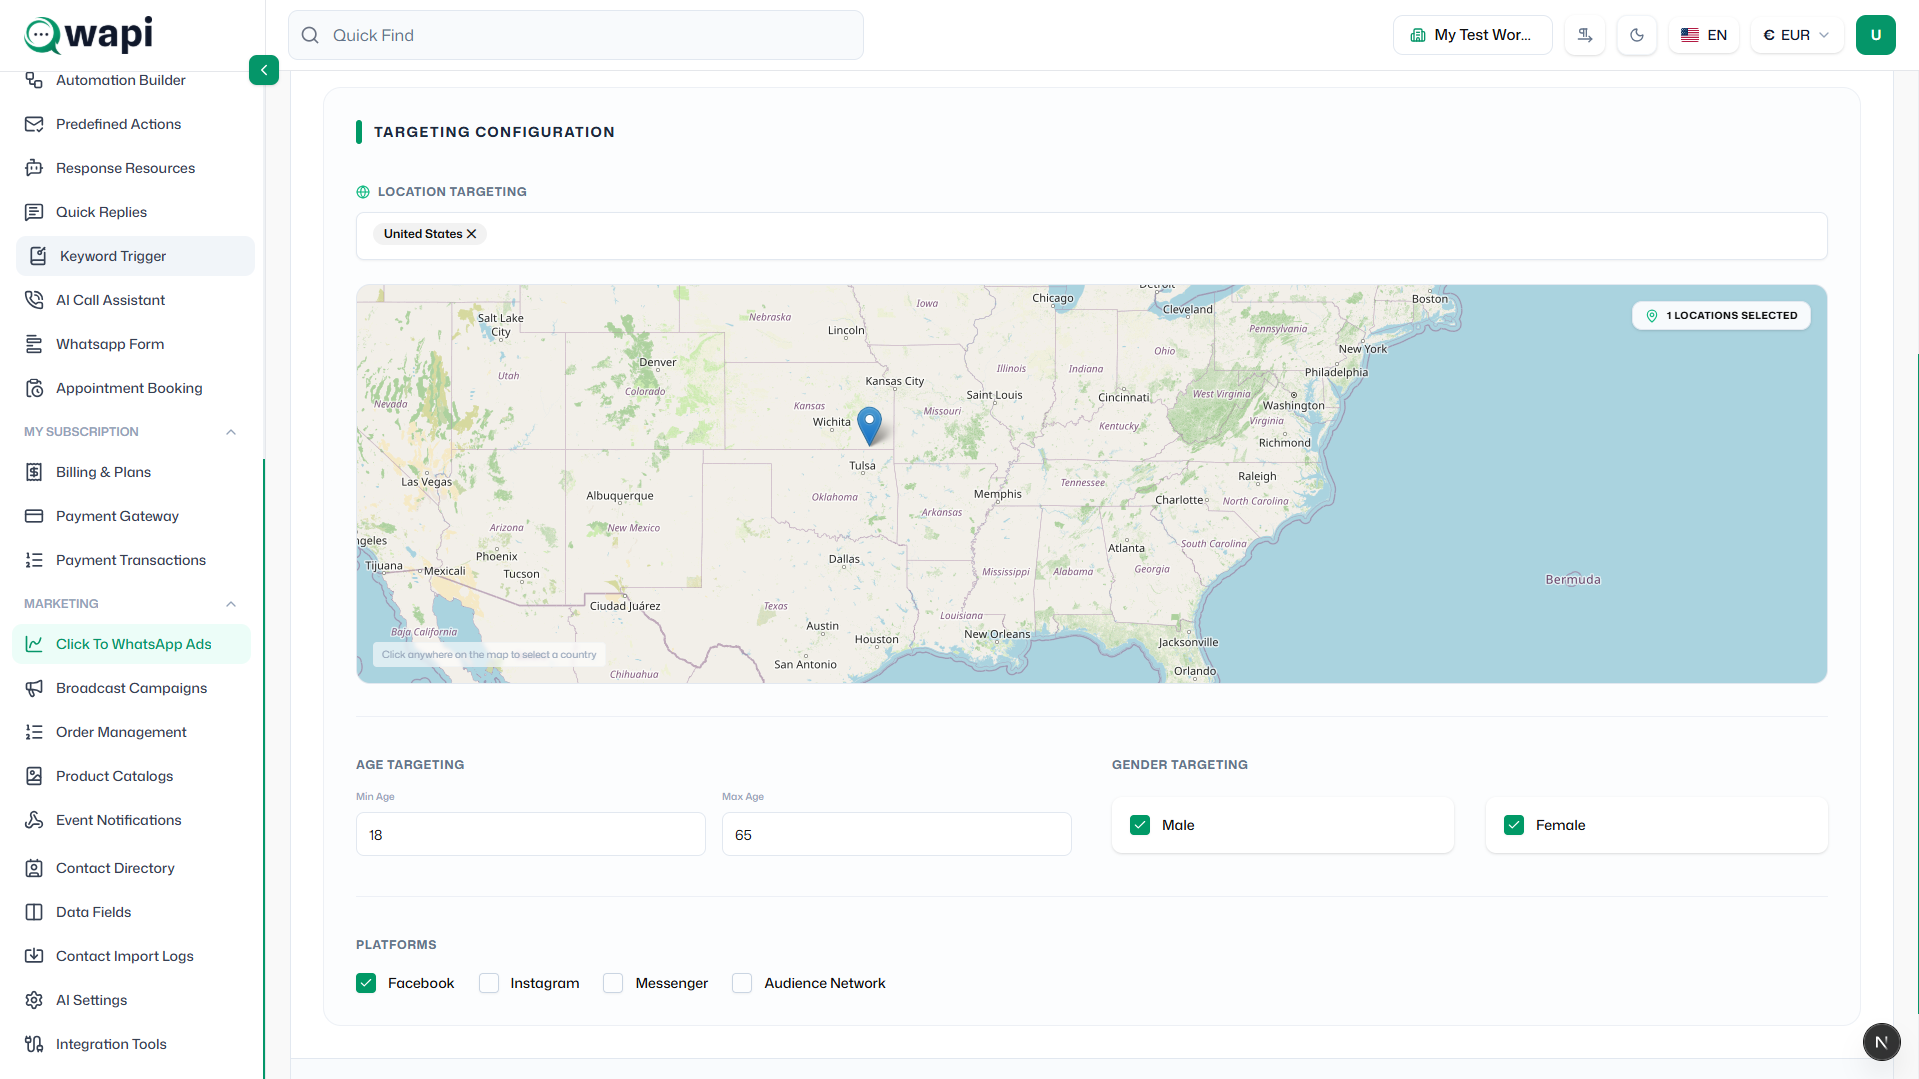Click the AI Settings gear icon

[34, 1000]
